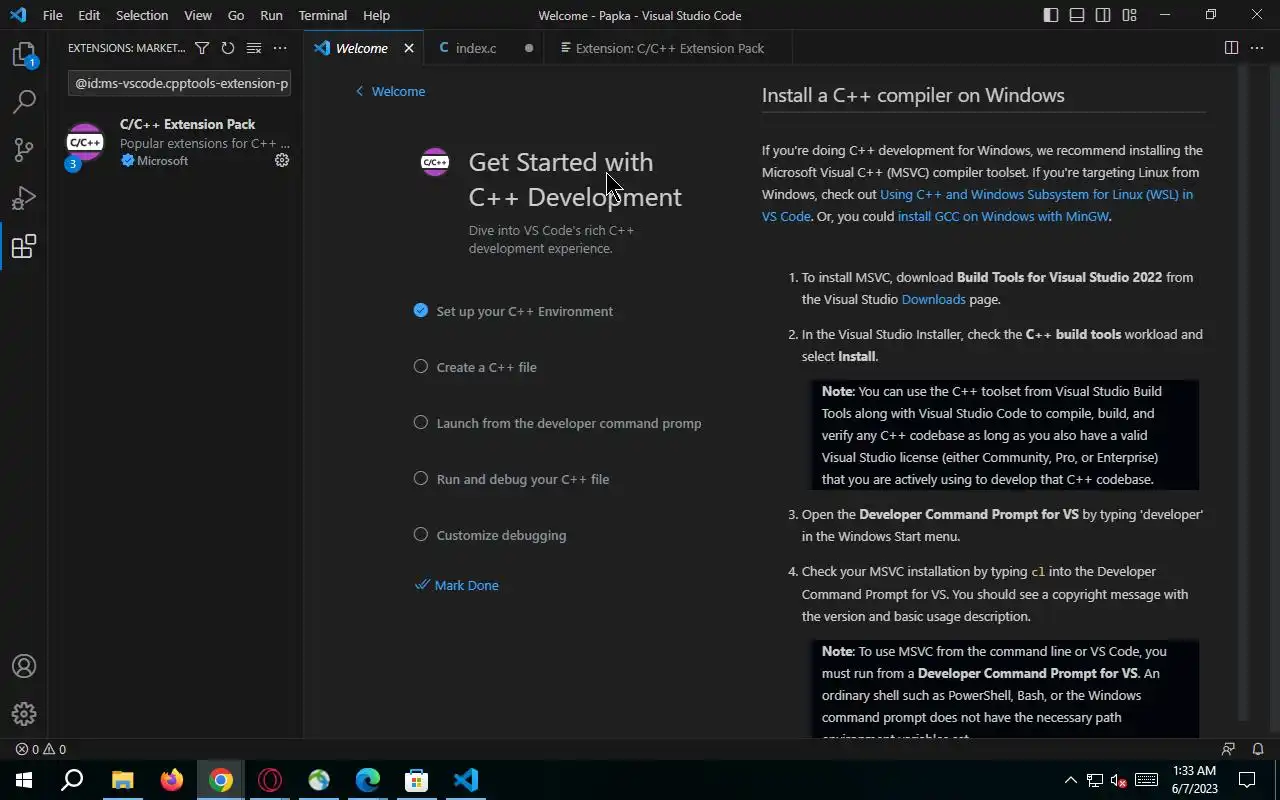Open notifications bell in status bar
Screen dimensions: 1280x800
tap(1258, 749)
